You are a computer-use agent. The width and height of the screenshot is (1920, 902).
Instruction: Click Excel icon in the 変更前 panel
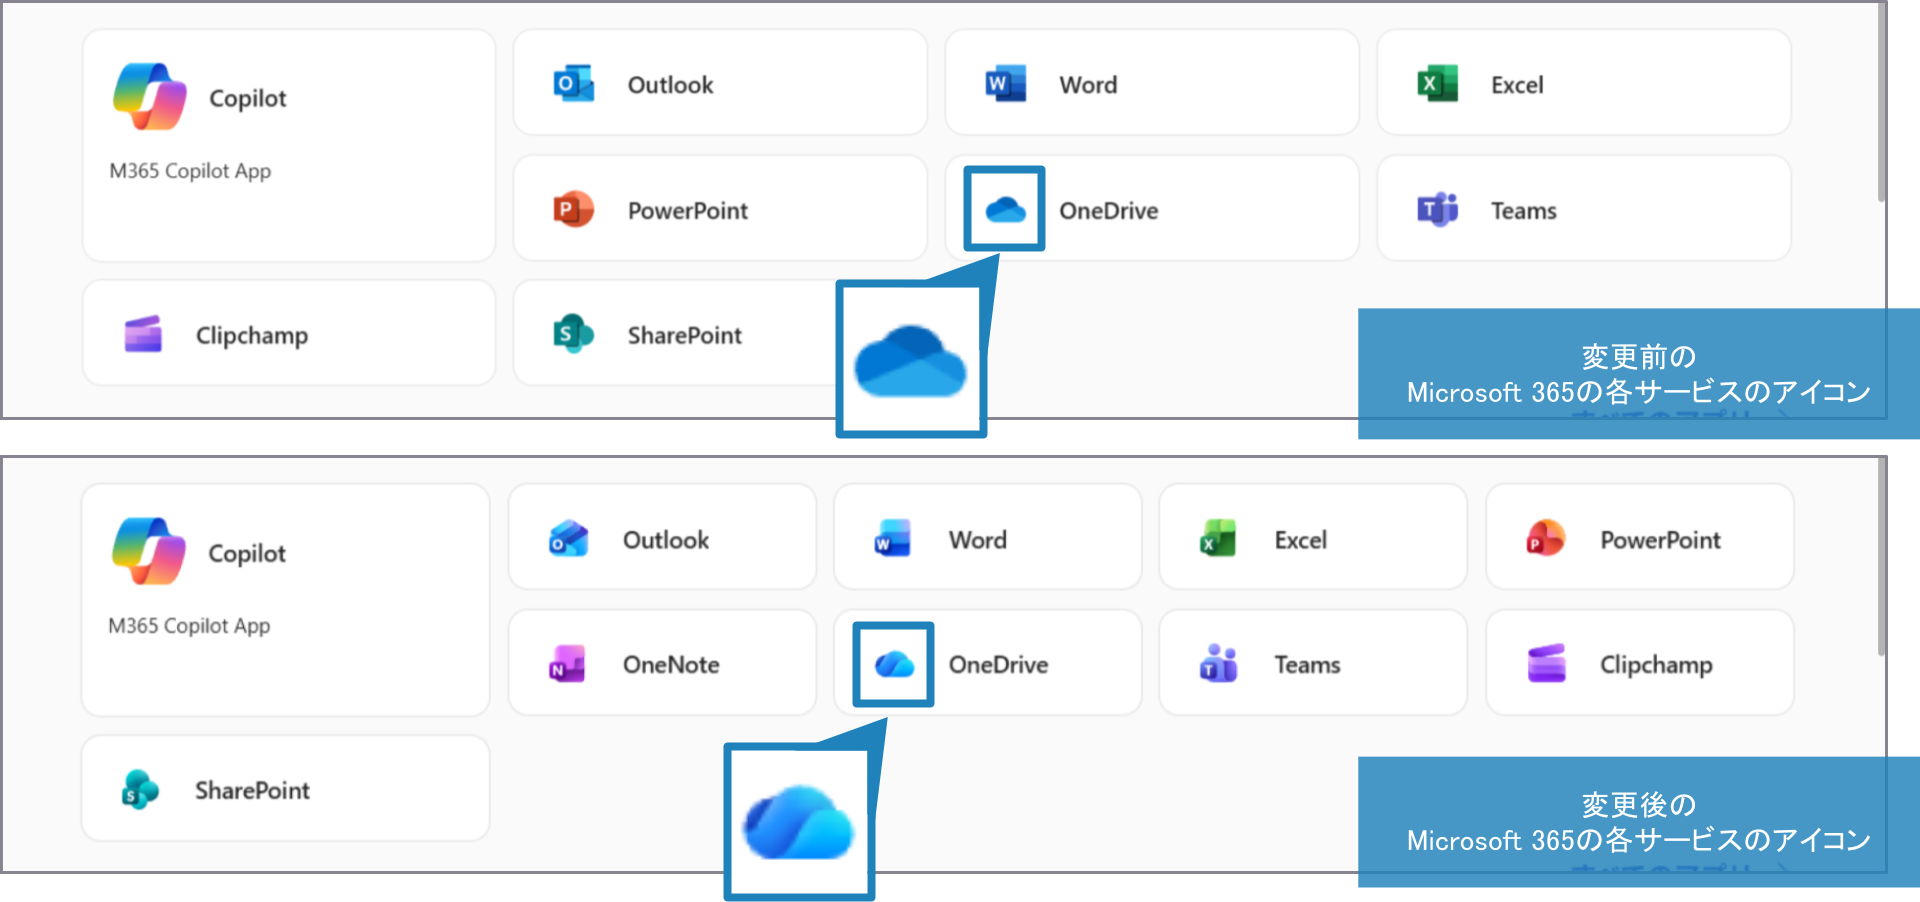click(1437, 85)
